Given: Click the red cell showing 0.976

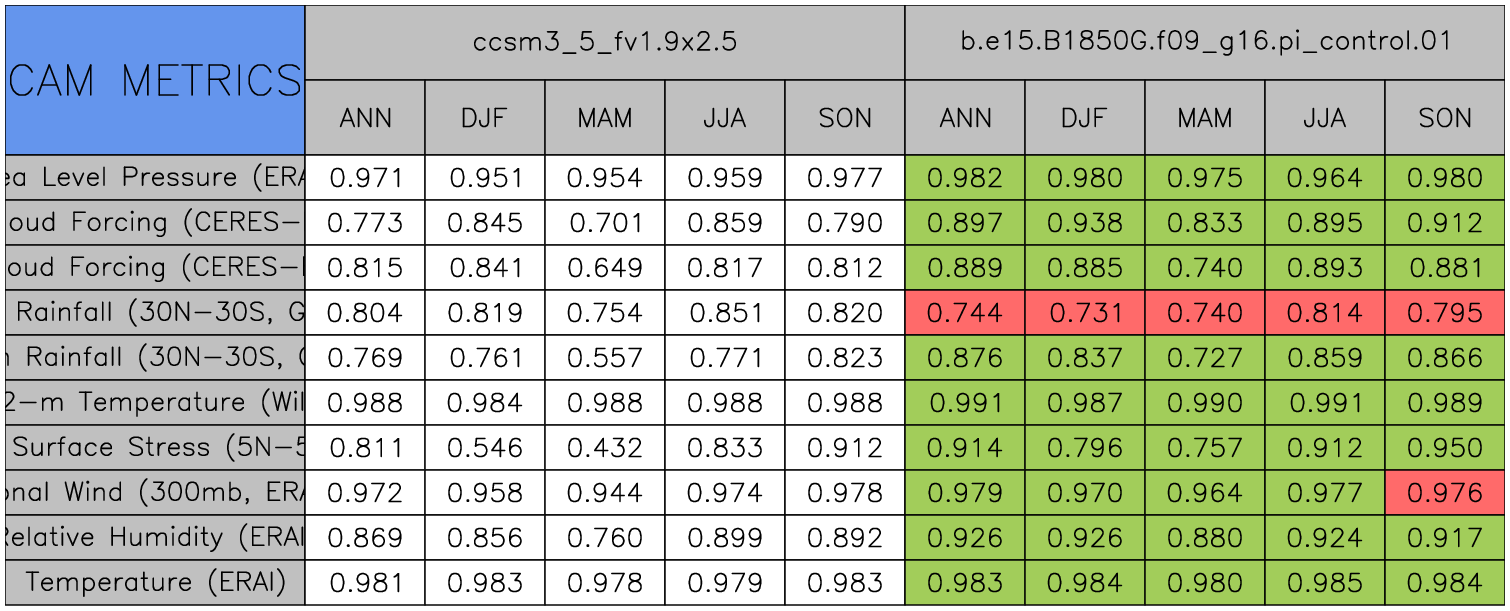Looking at the screenshot, I should coord(1445,492).
